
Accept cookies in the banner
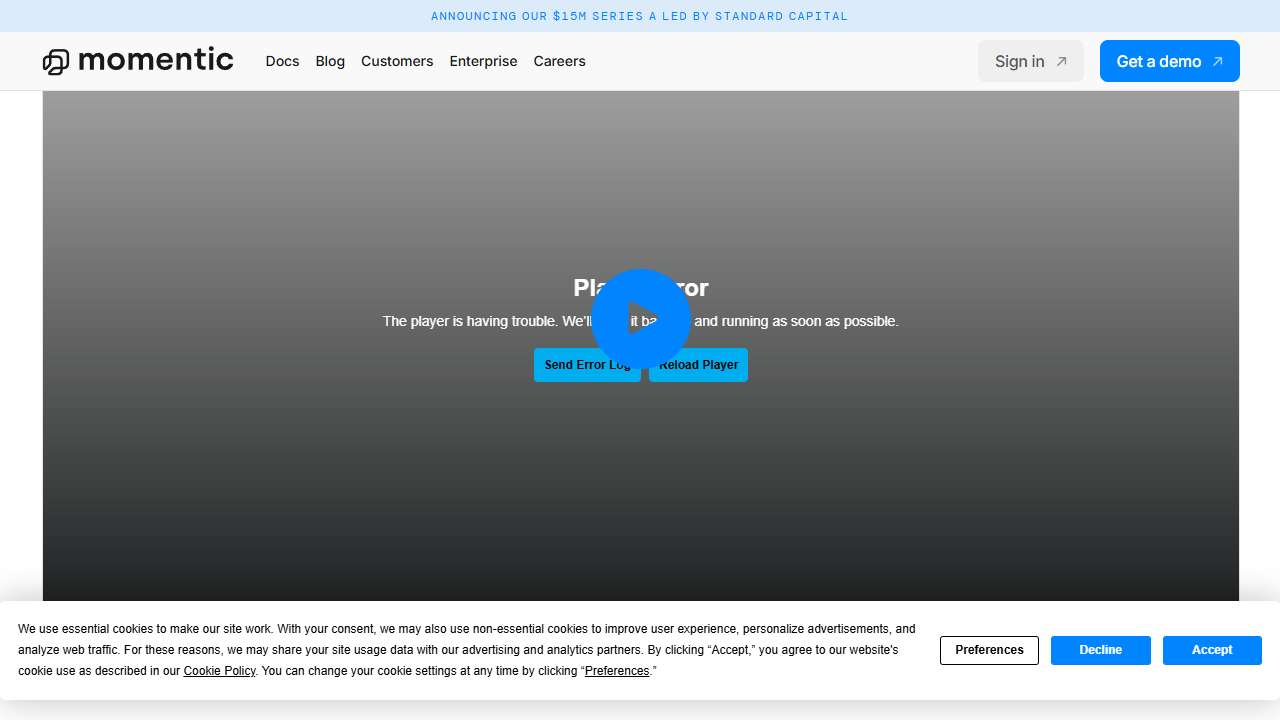point(1212,650)
